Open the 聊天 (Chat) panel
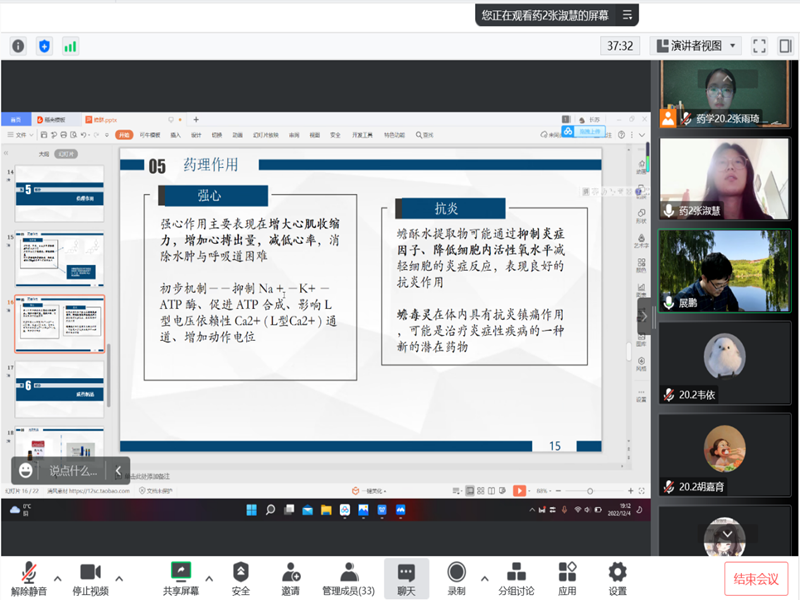The width and height of the screenshot is (800, 600). (406, 573)
